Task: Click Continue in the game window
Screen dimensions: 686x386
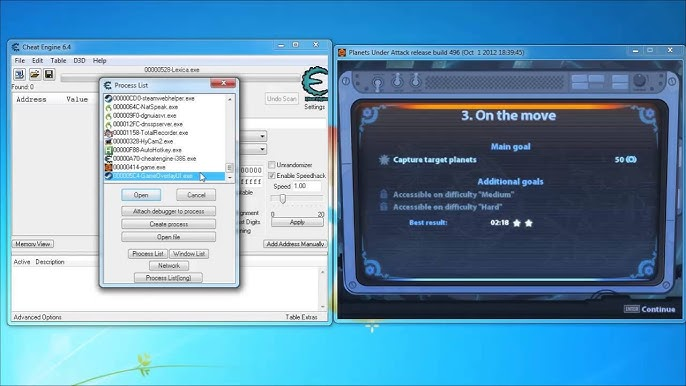Action: pos(658,309)
